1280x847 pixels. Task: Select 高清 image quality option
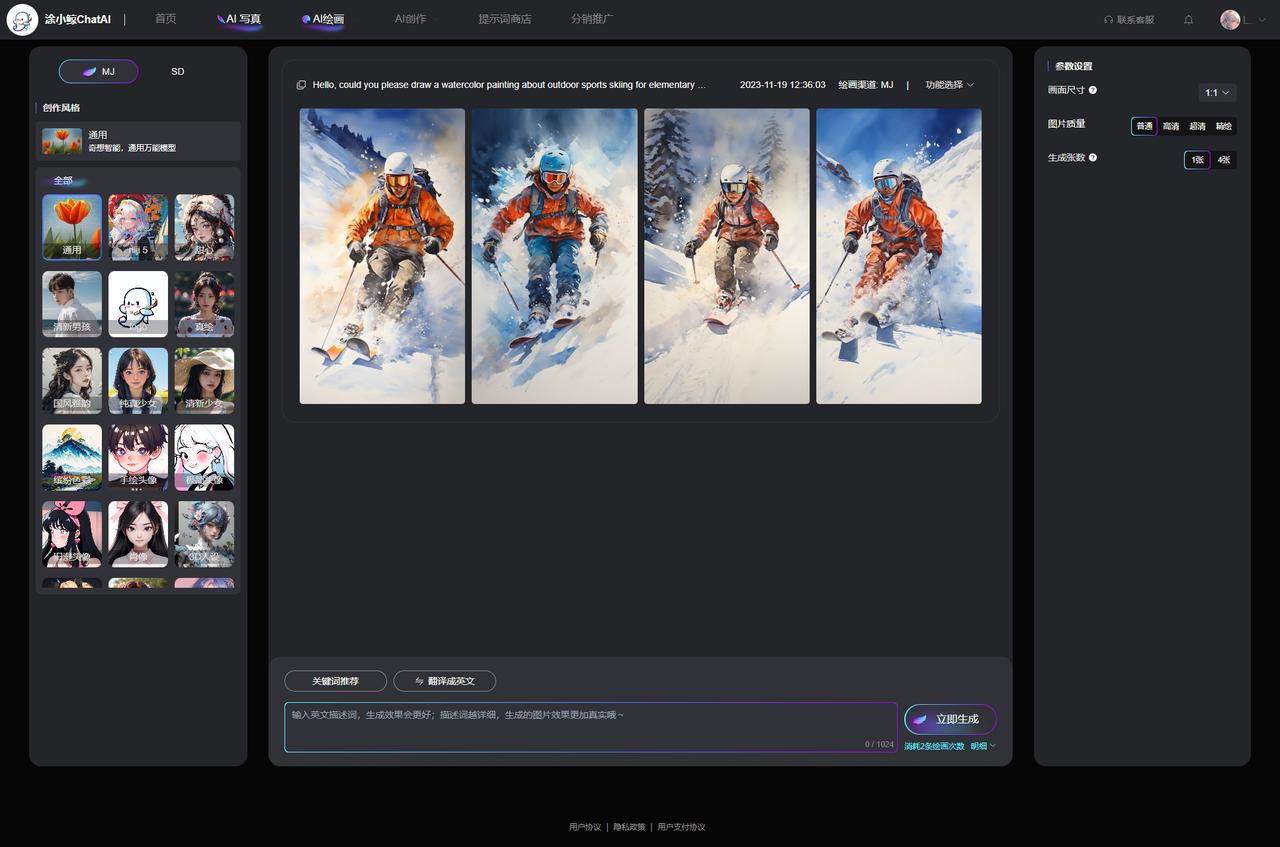click(1170, 126)
